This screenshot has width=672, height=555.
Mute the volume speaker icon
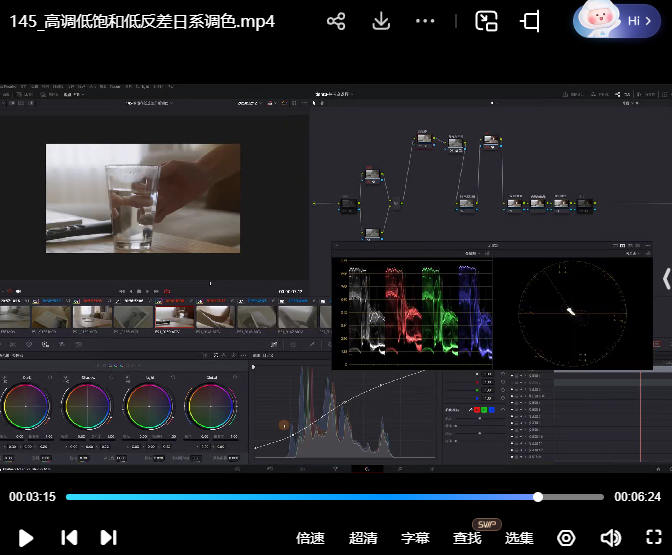[x=610, y=538]
